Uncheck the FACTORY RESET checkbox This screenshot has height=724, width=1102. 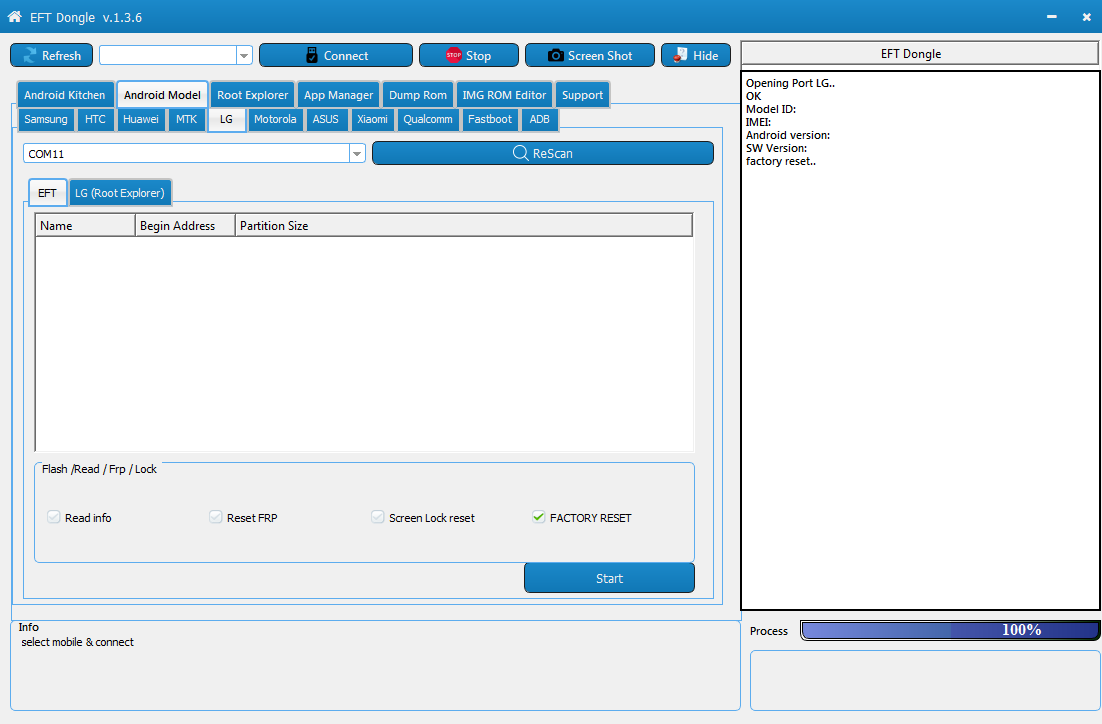click(x=539, y=517)
